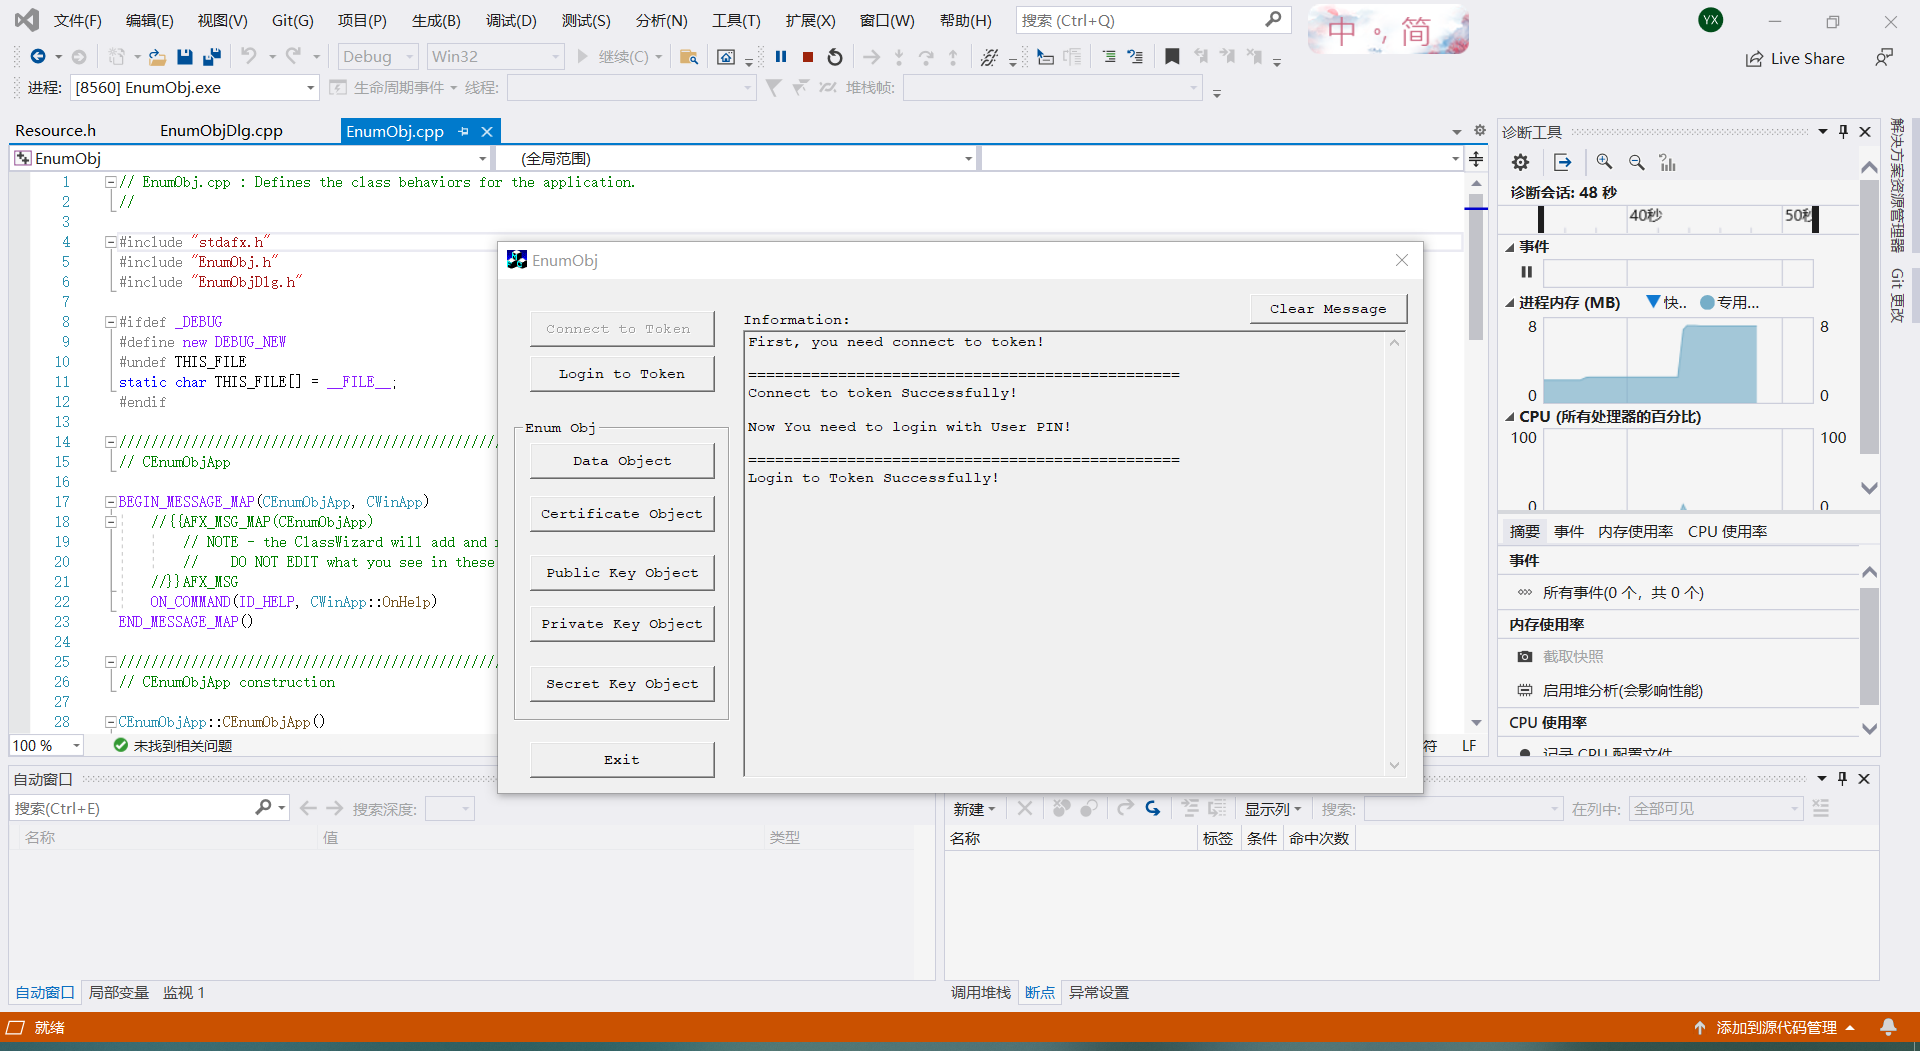Open the Debug configuration dropdown
This screenshot has height=1051, width=1920.
tap(409, 57)
